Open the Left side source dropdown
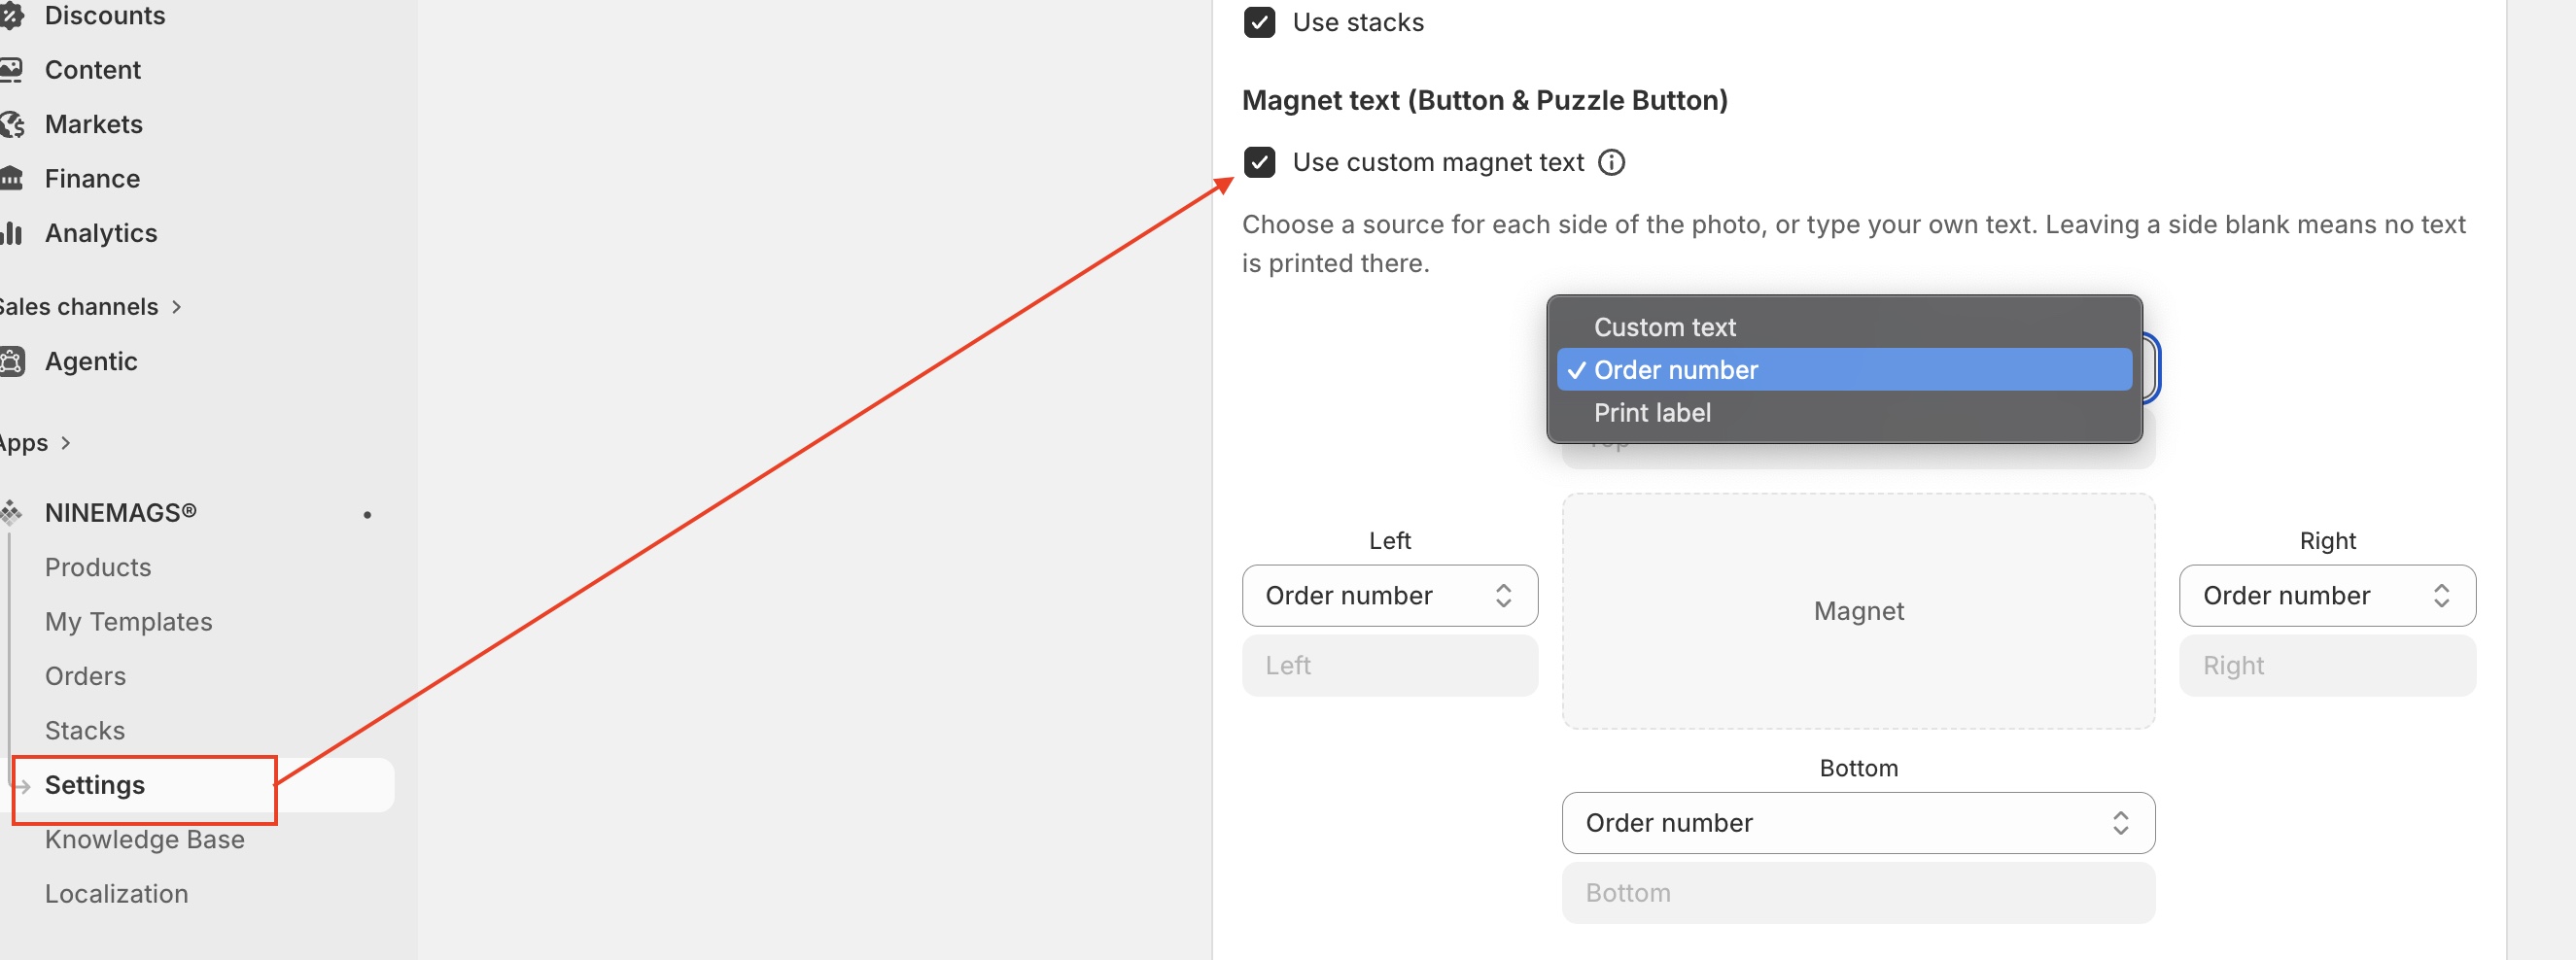This screenshot has height=960, width=2576. (x=1389, y=596)
